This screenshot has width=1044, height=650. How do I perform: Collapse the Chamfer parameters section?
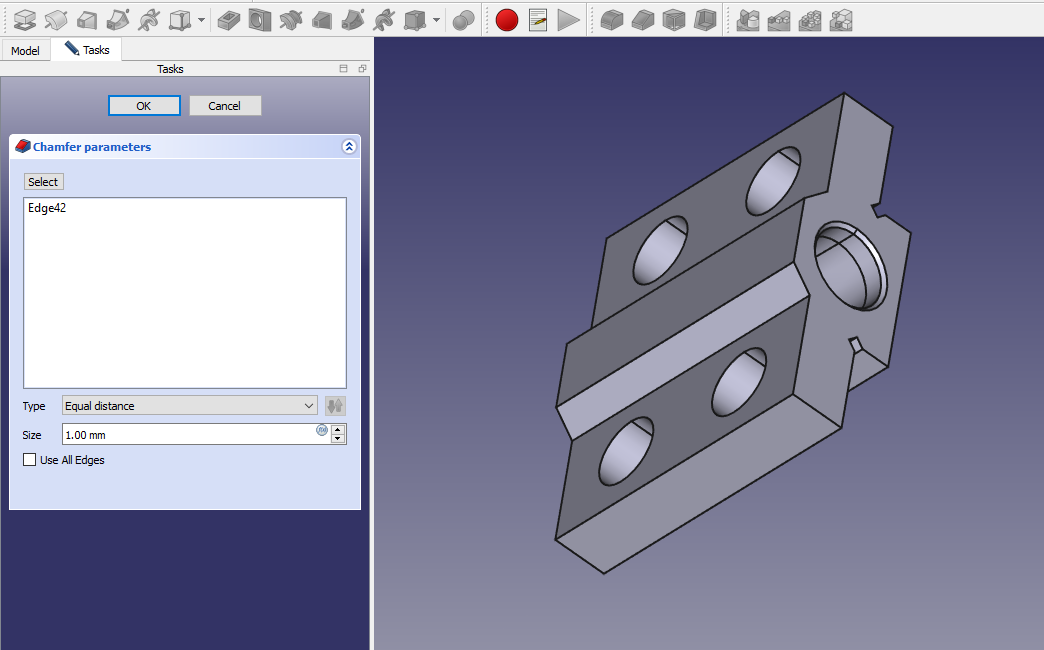[x=349, y=147]
